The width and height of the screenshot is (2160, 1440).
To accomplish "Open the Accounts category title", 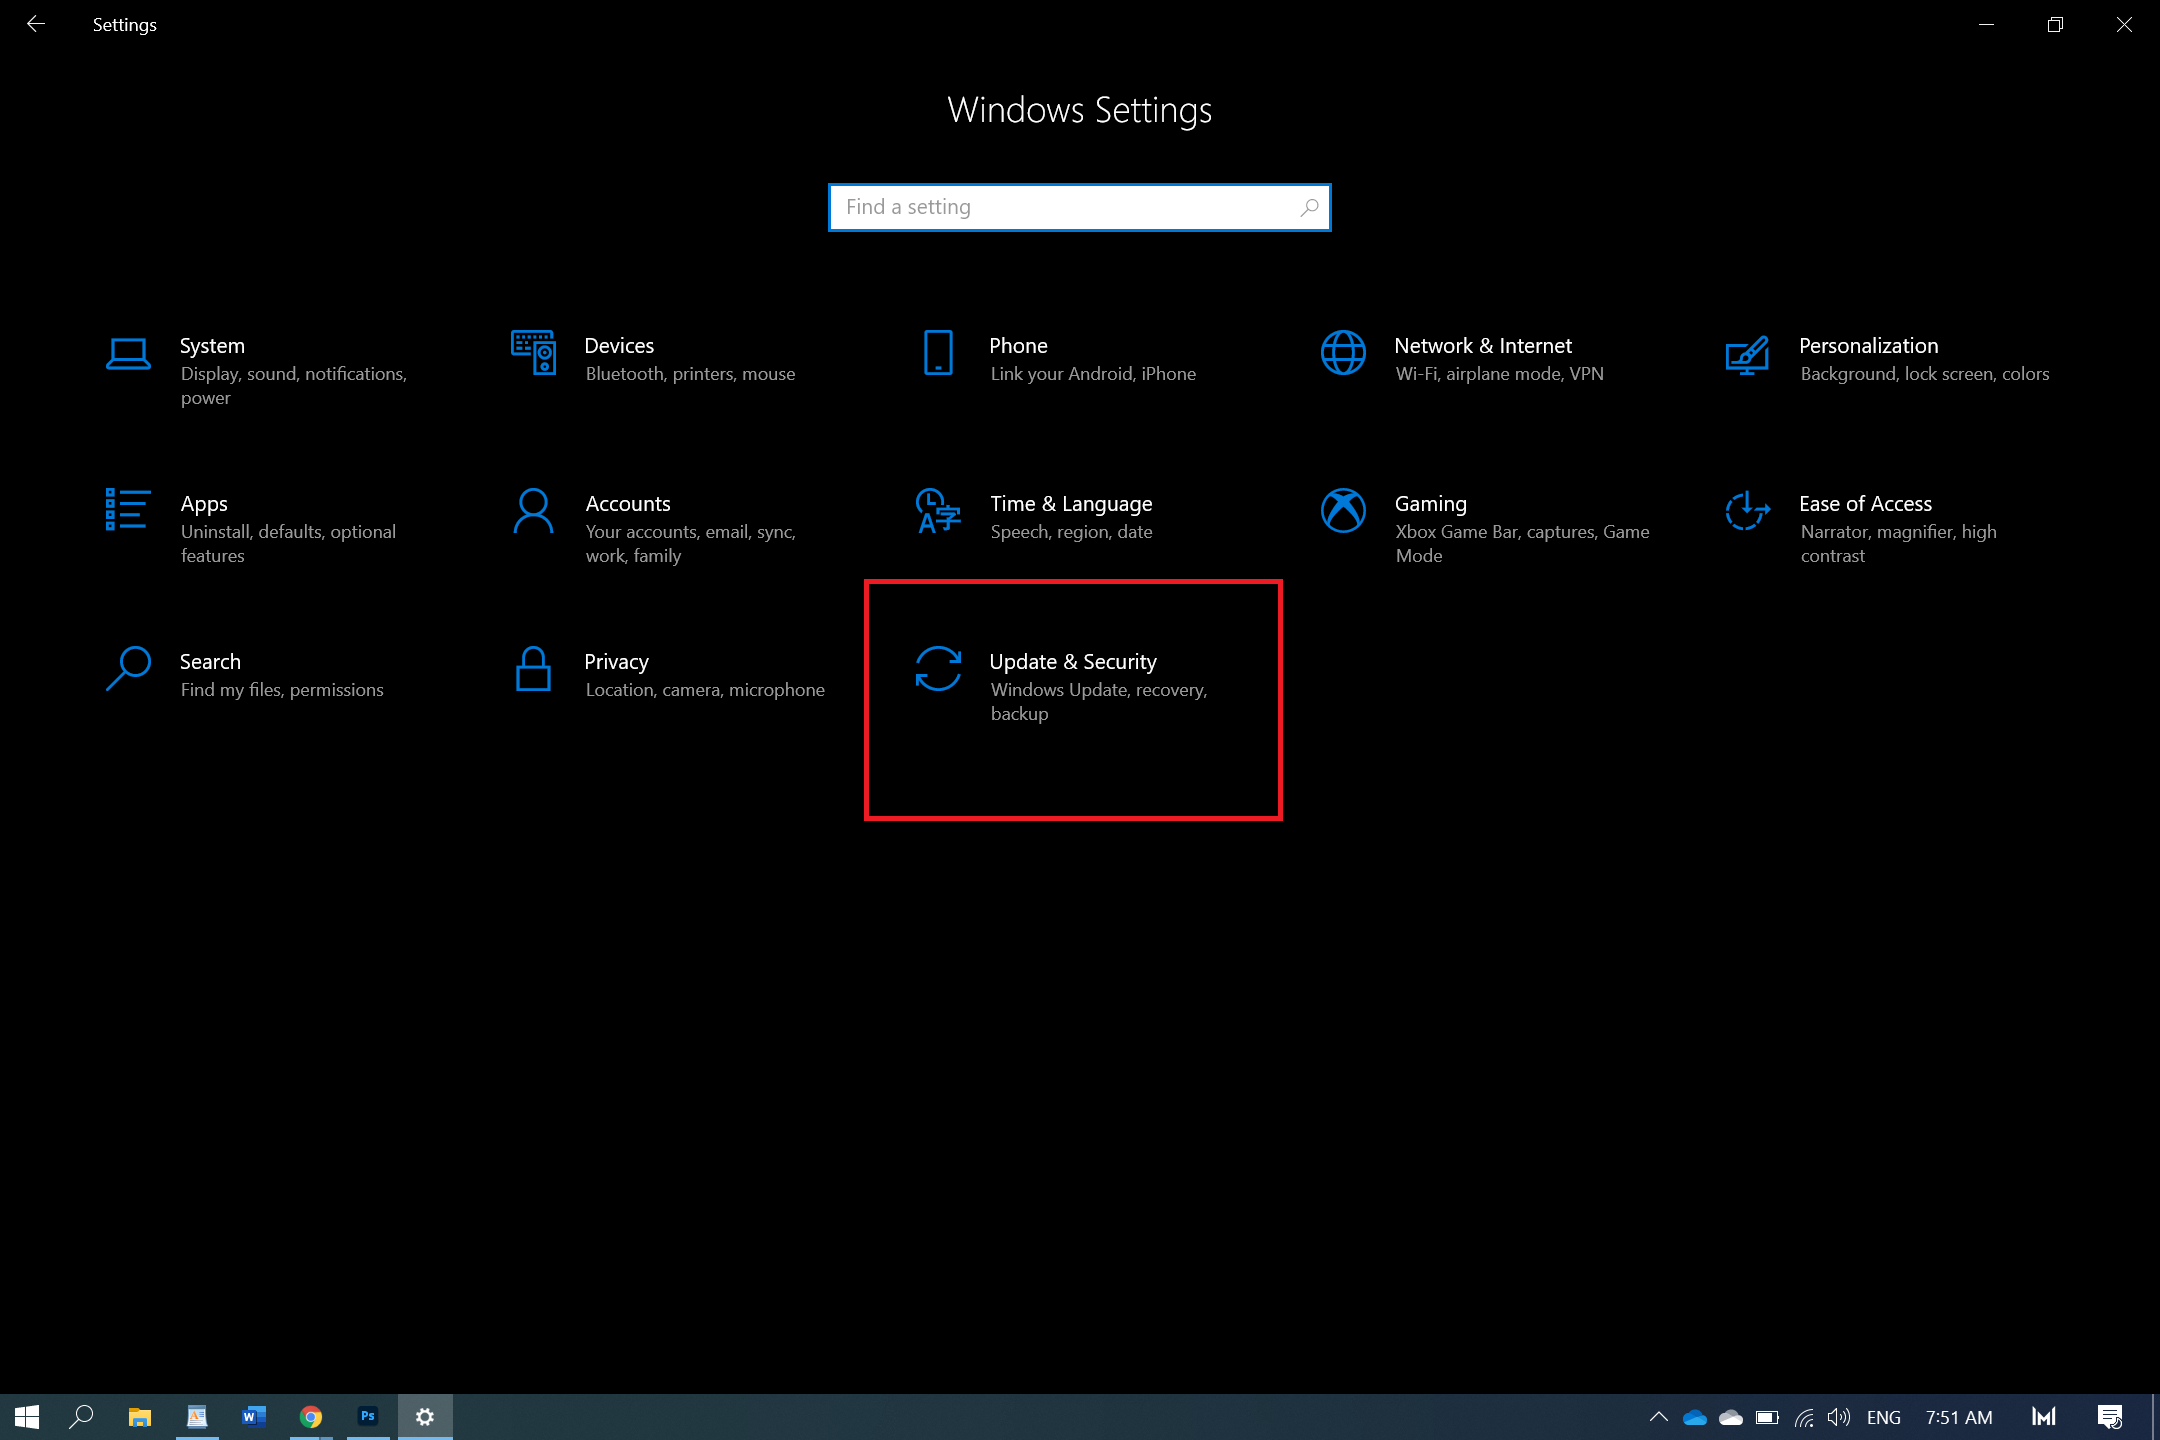I will point(628,504).
